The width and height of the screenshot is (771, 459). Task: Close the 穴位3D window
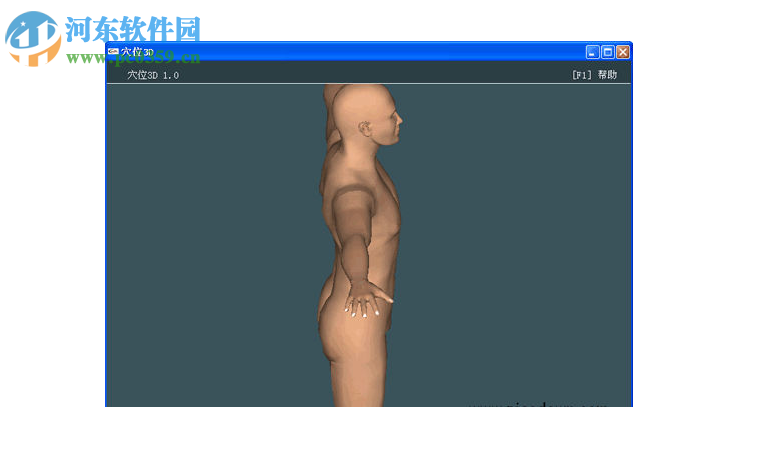pos(623,52)
